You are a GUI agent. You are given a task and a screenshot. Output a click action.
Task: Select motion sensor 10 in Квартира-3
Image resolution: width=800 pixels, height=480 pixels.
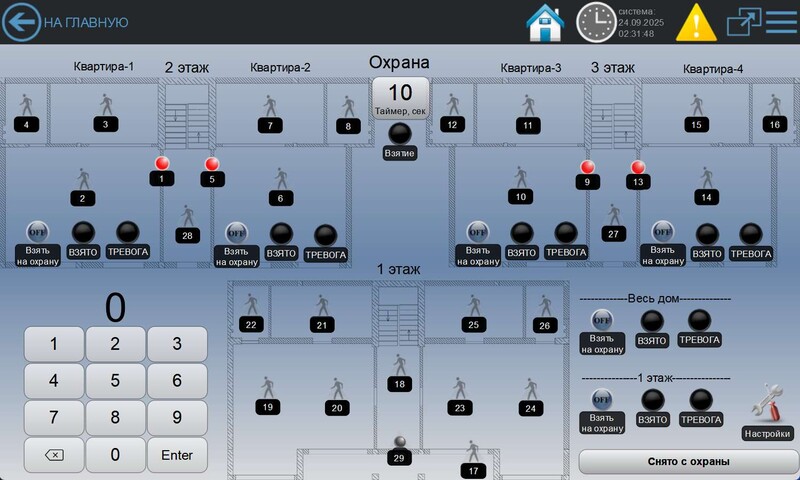520,180
